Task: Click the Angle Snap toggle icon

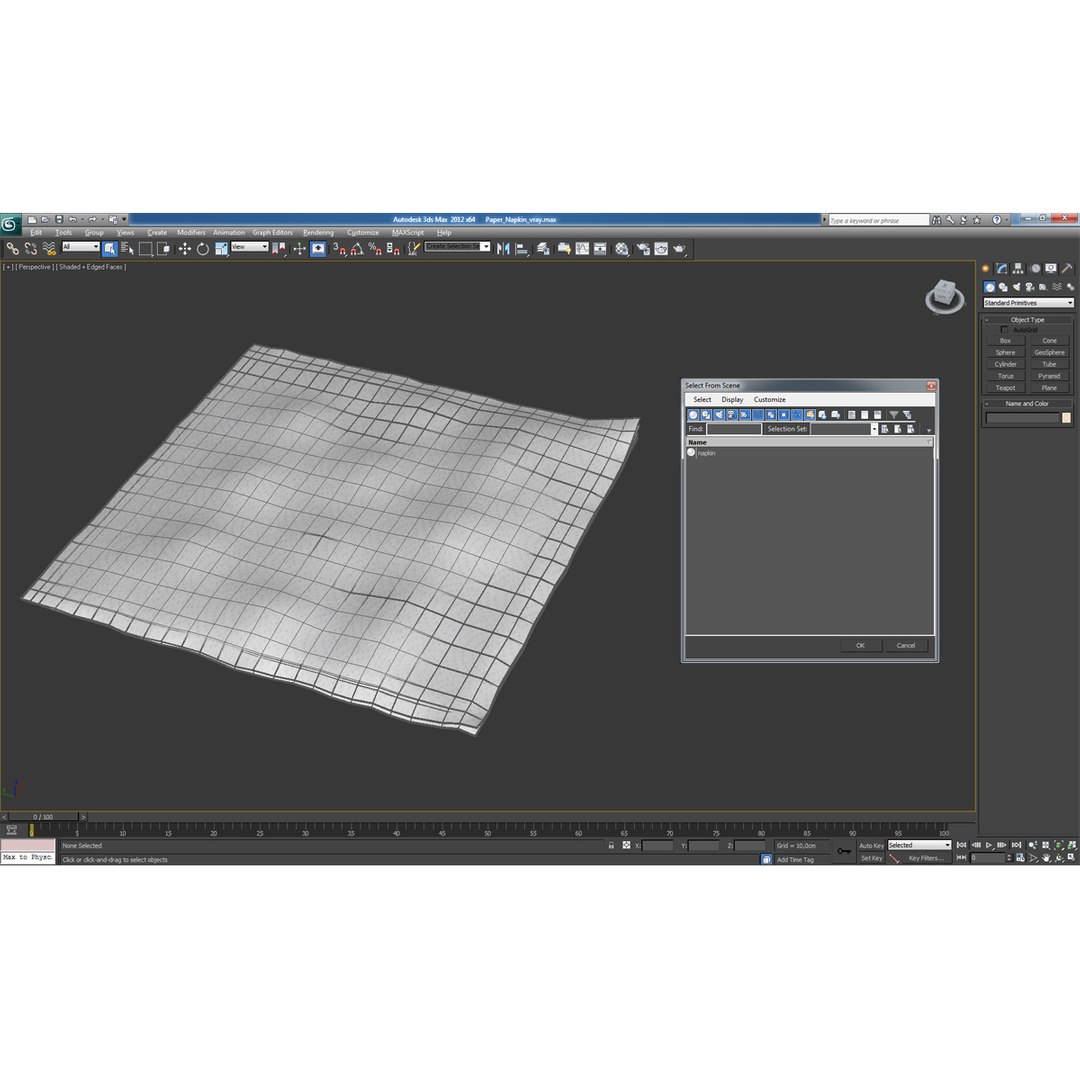Action: tap(357, 249)
